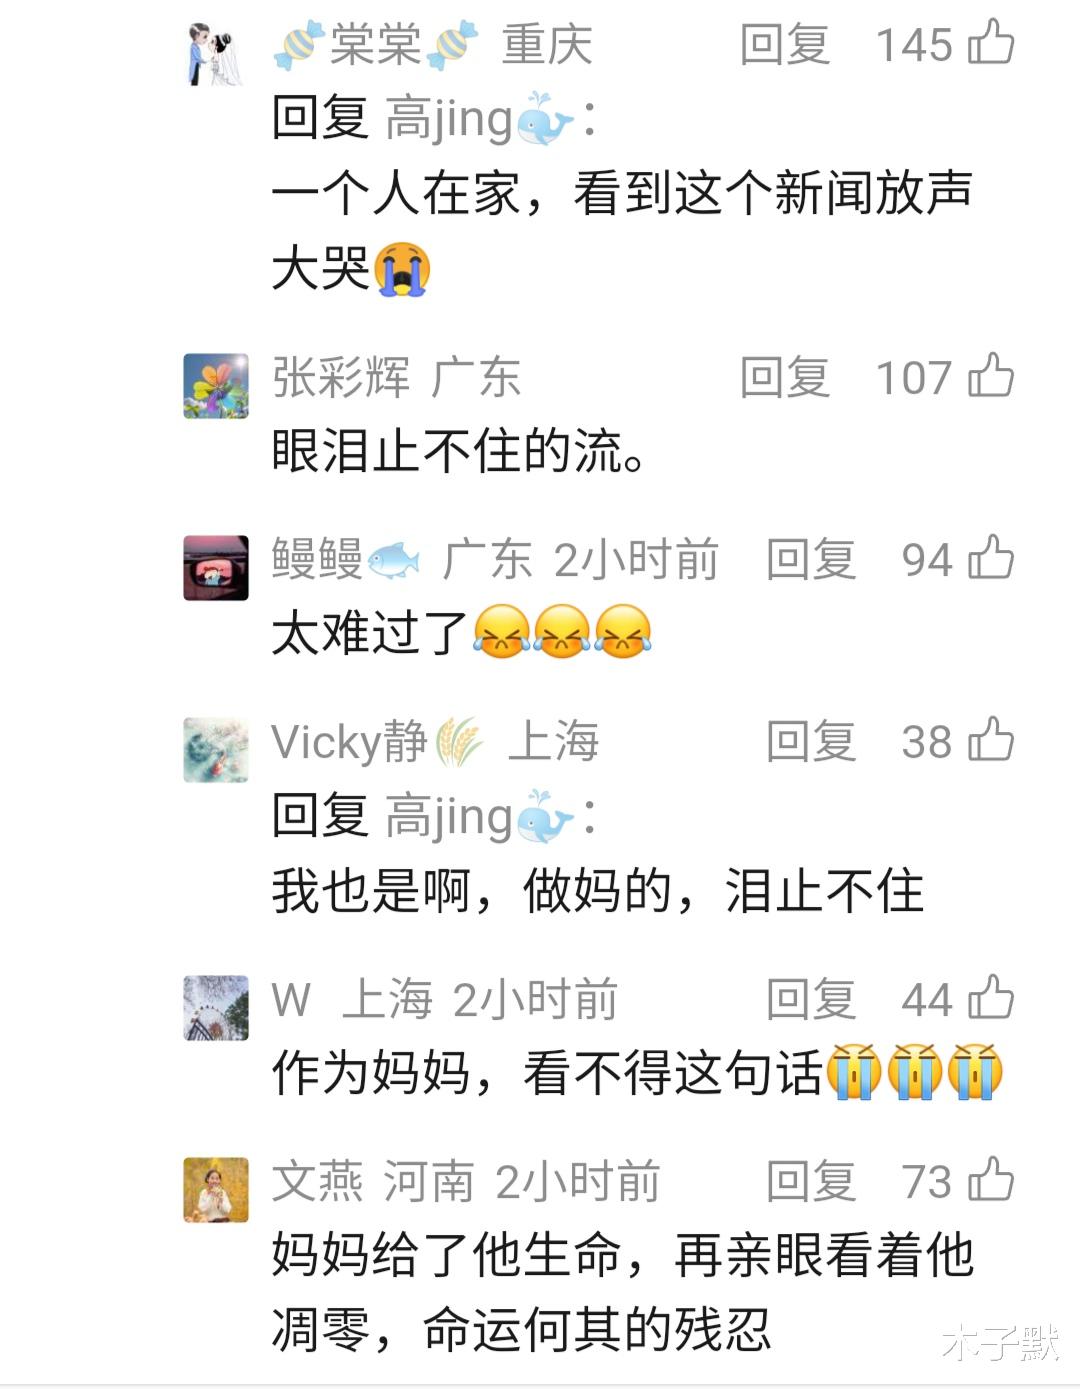The width and height of the screenshot is (1080, 1389).
Task: View 鳗鳗's profile picture
Action: point(216,568)
